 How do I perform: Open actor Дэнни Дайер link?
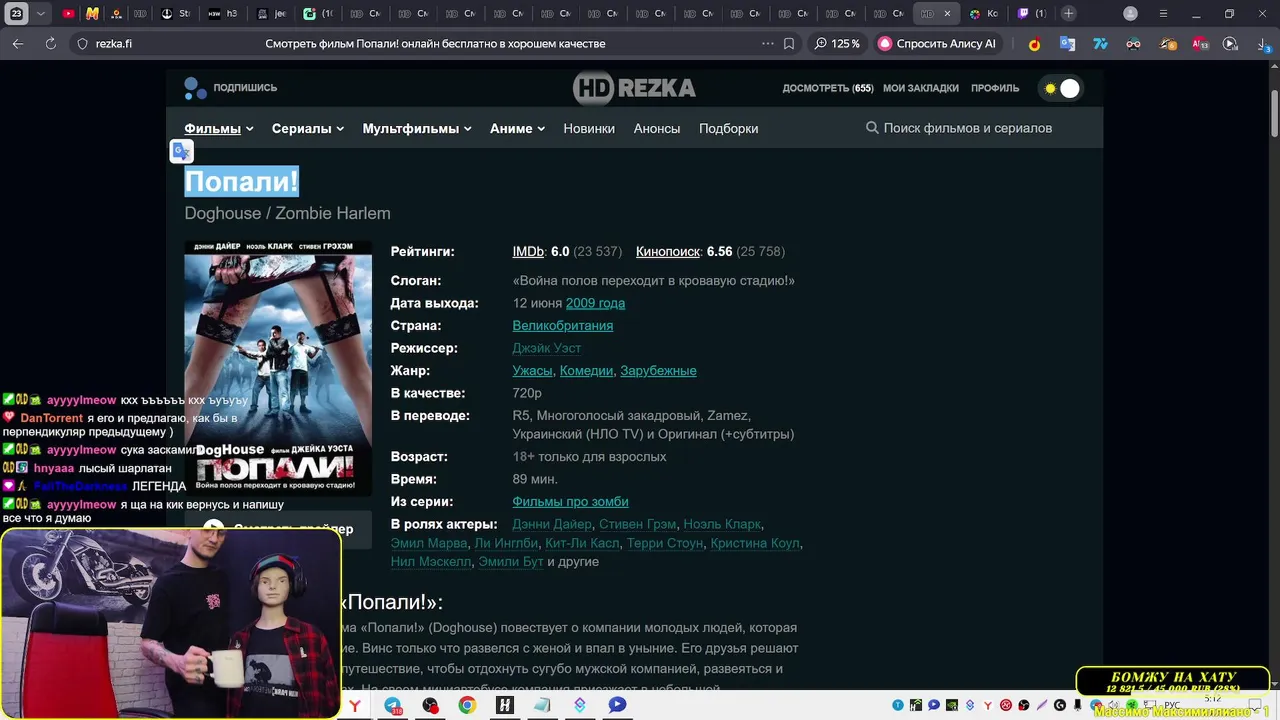[553, 524]
